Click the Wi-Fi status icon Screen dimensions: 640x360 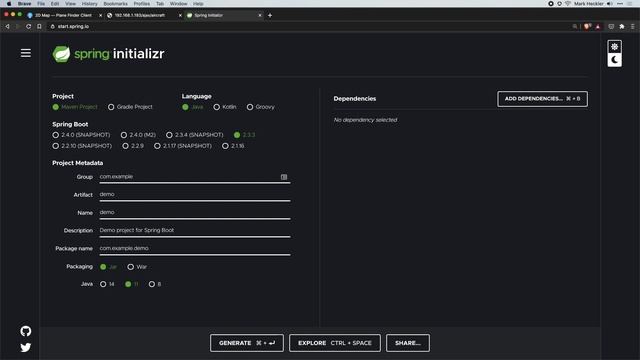pyautogui.click(x=568, y=4)
